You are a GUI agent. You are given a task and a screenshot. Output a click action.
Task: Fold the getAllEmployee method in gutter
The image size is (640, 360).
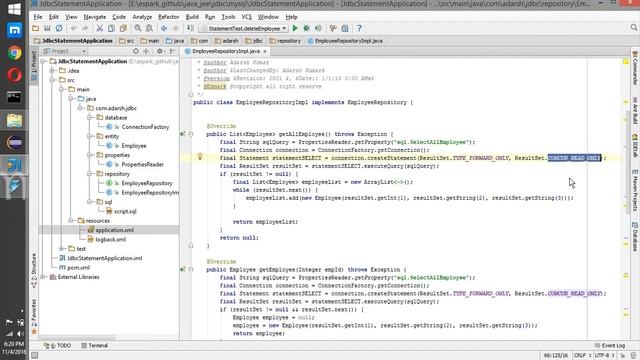(191, 134)
